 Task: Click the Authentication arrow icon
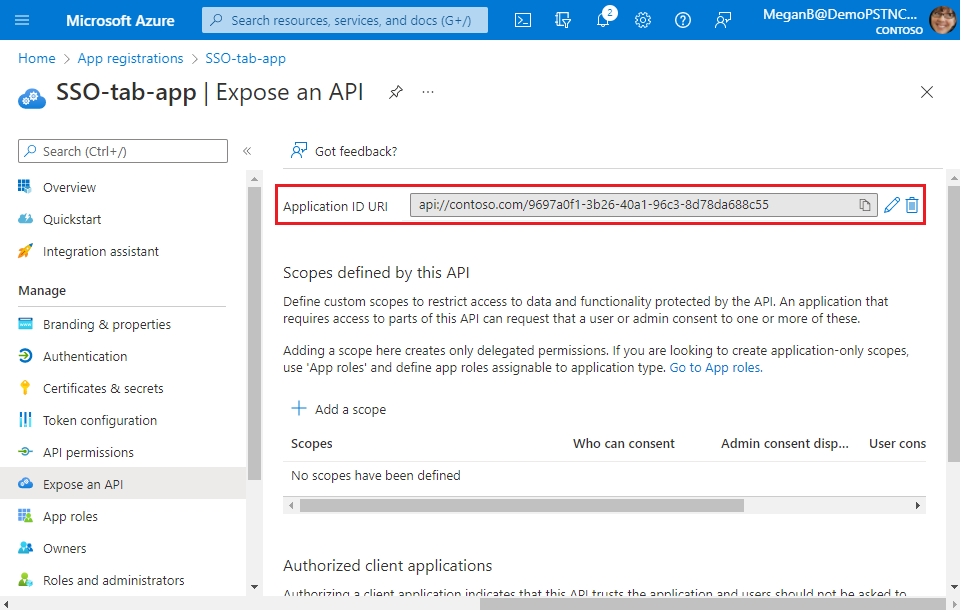[25, 356]
